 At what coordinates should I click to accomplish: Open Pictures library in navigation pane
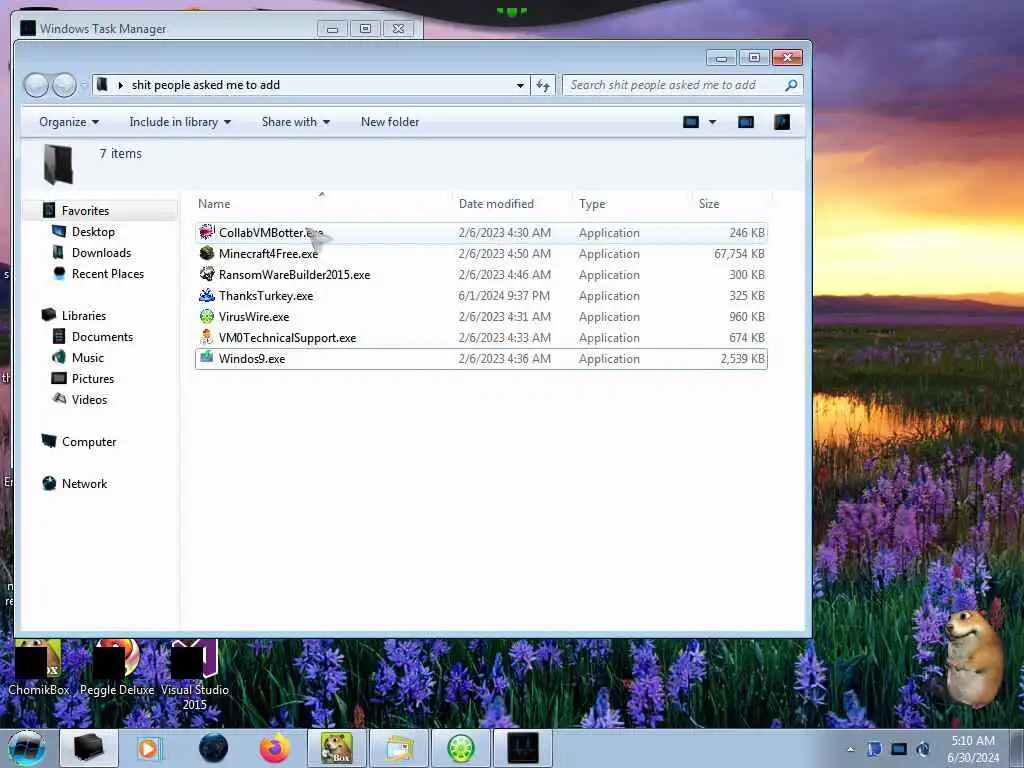click(93, 379)
